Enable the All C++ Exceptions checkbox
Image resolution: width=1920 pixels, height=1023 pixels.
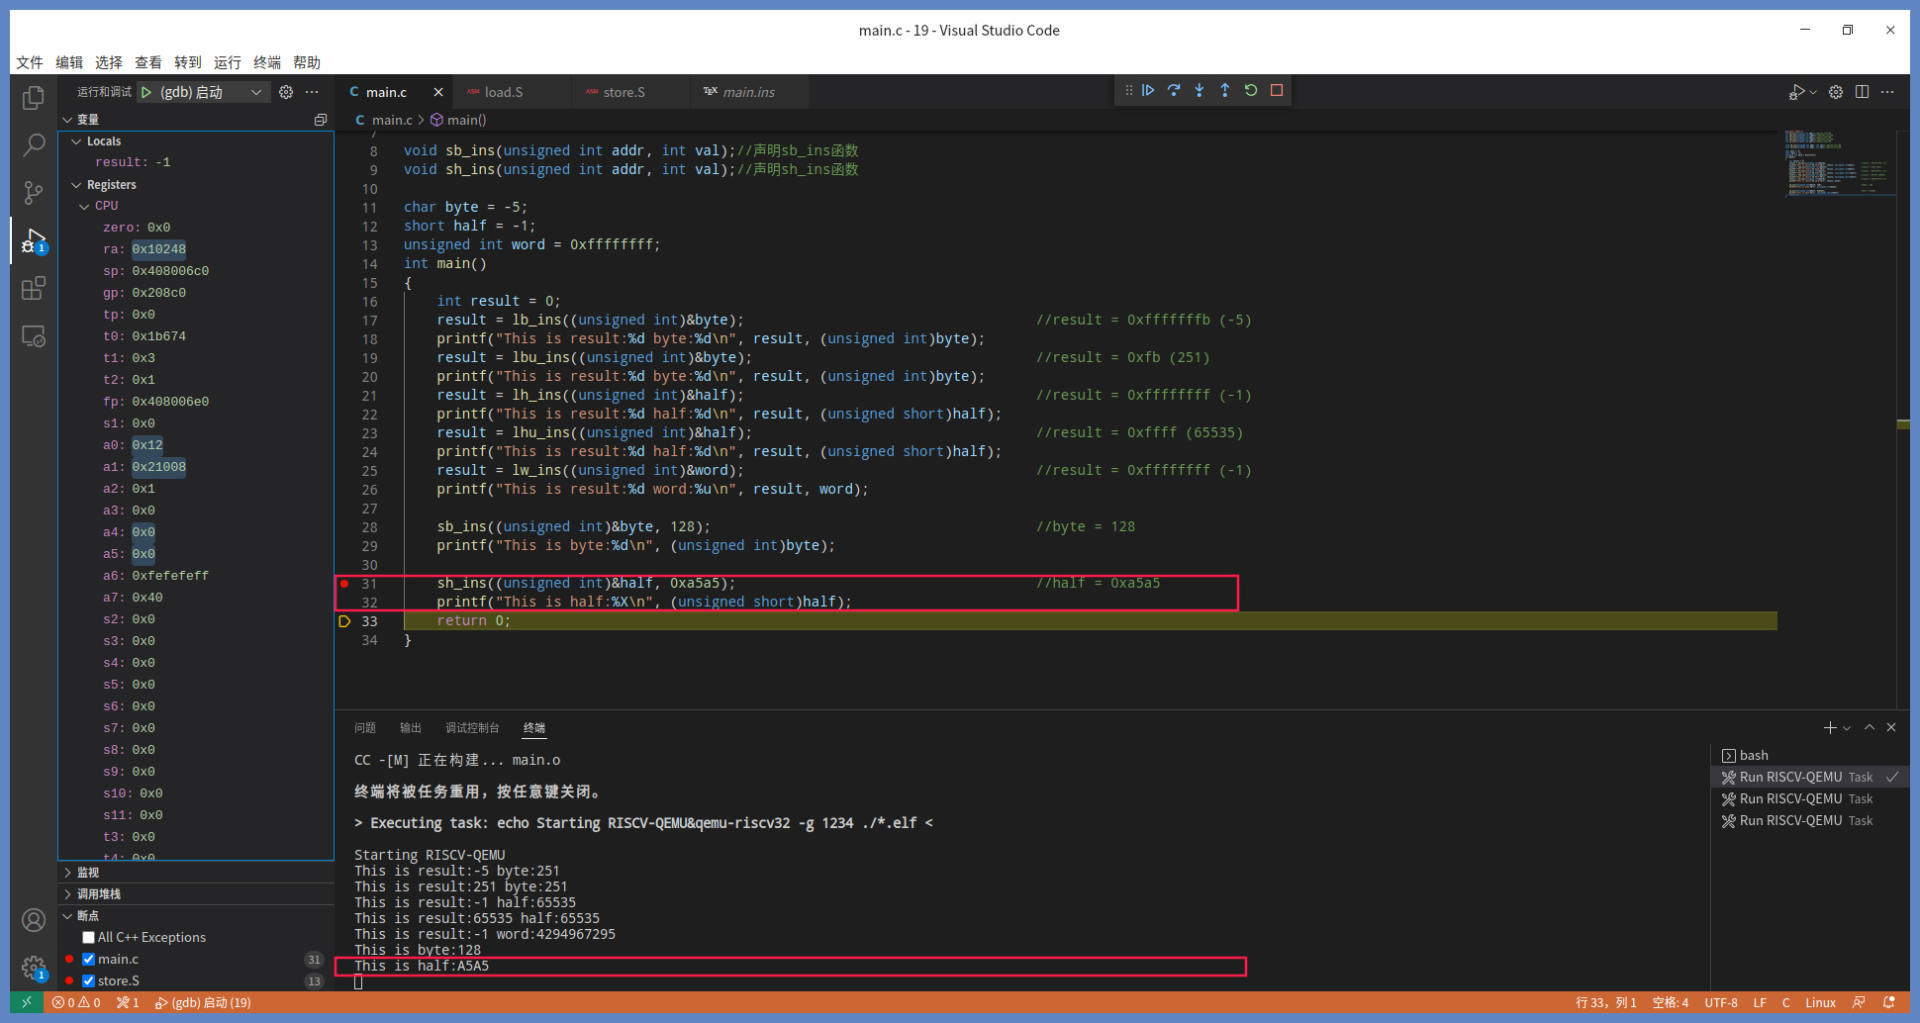tap(89, 938)
